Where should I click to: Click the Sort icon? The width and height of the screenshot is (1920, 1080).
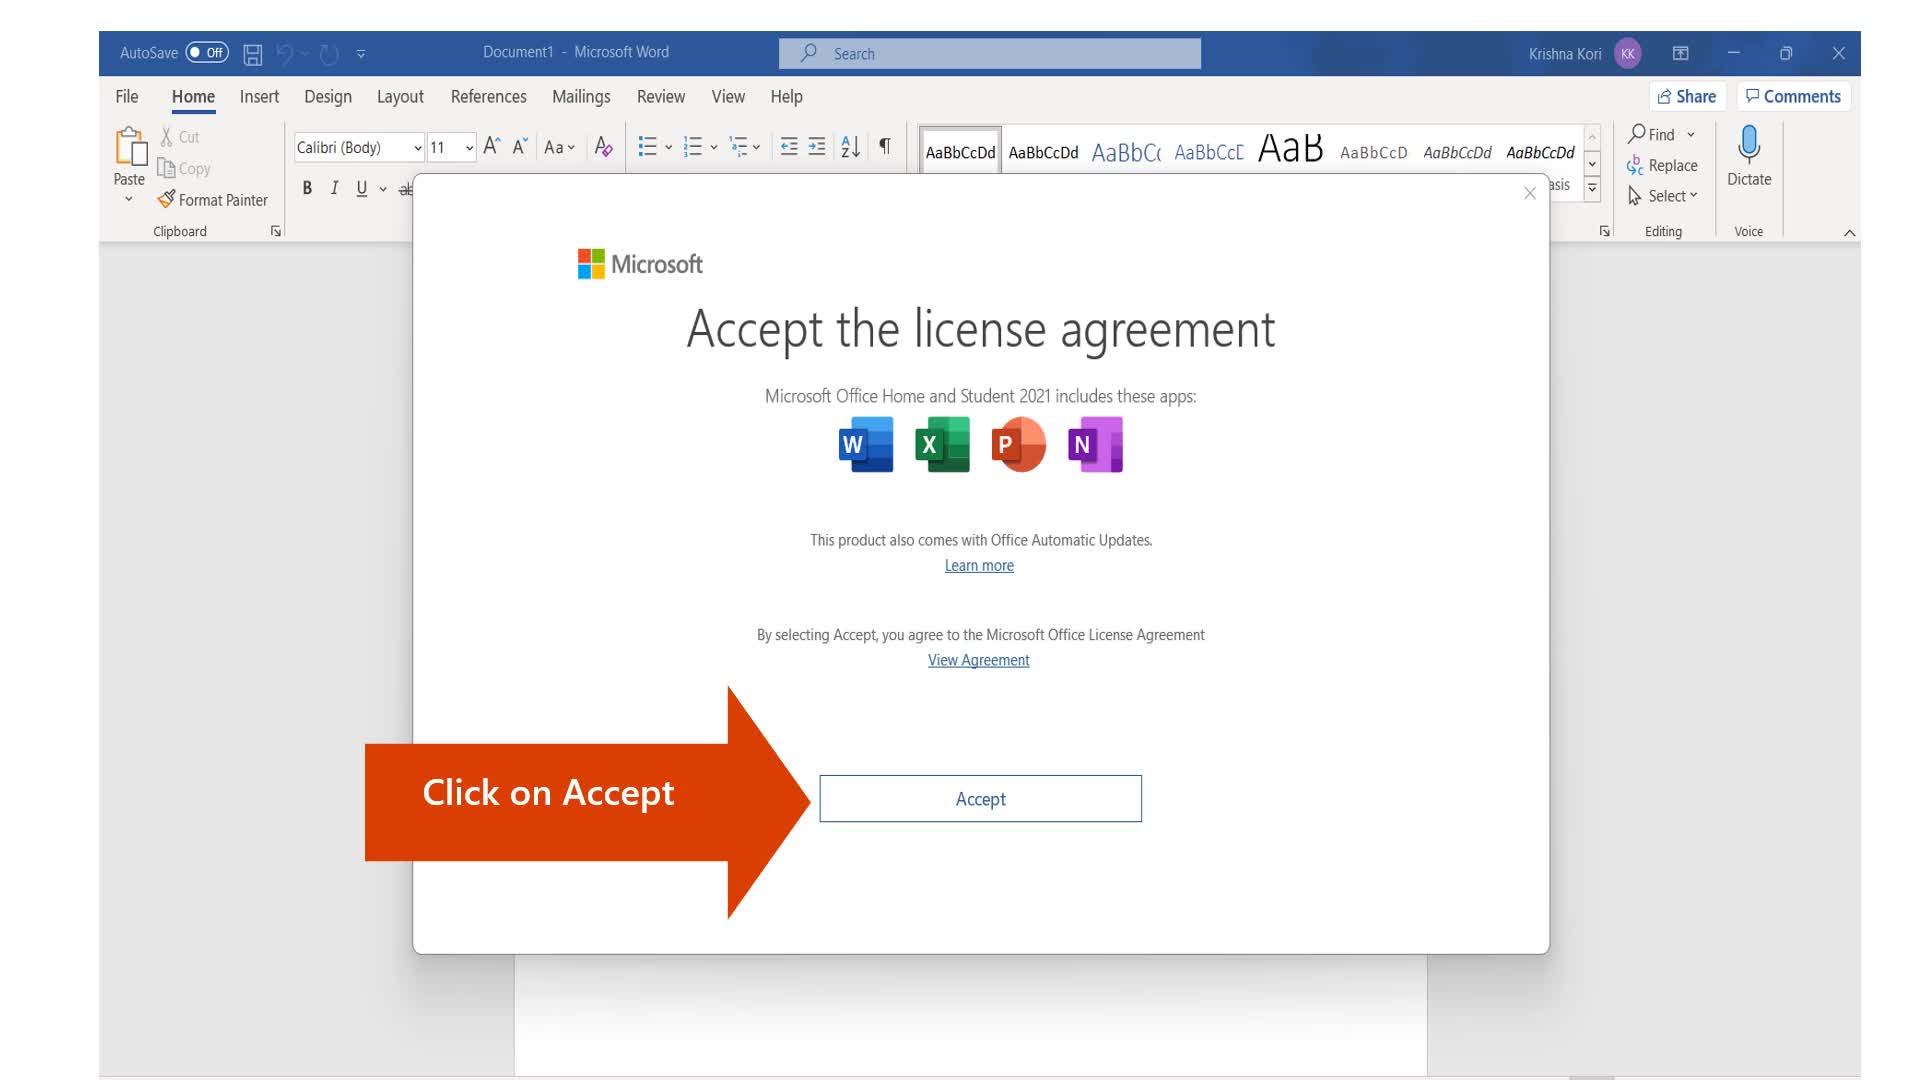(849, 146)
